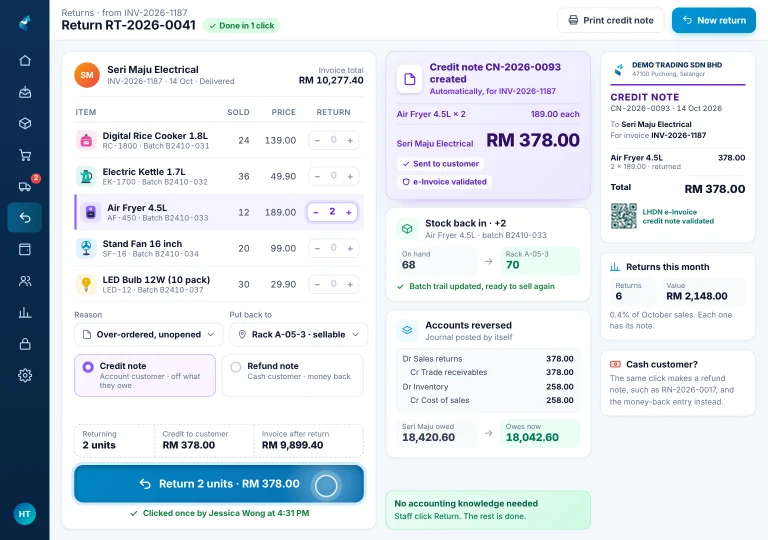
Task: Decrease Electric Kettle return quantity
Action: click(317, 176)
